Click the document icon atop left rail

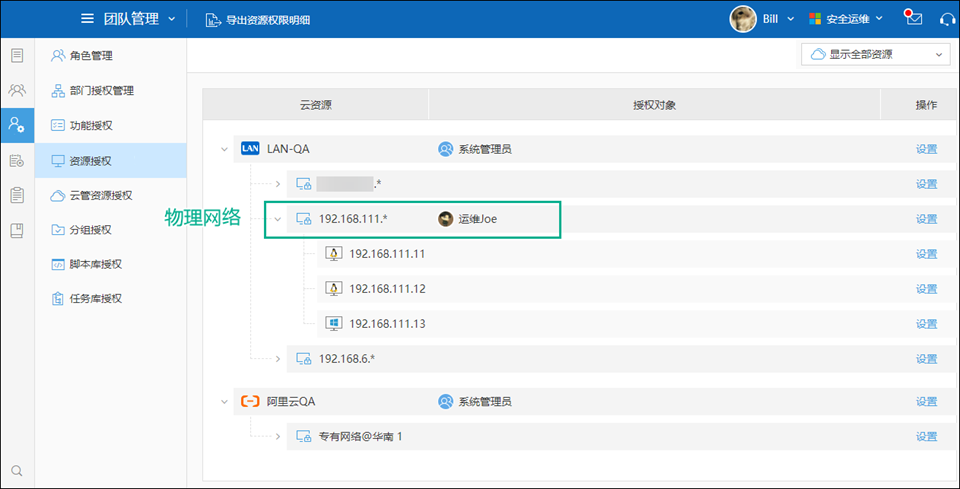click(17, 55)
